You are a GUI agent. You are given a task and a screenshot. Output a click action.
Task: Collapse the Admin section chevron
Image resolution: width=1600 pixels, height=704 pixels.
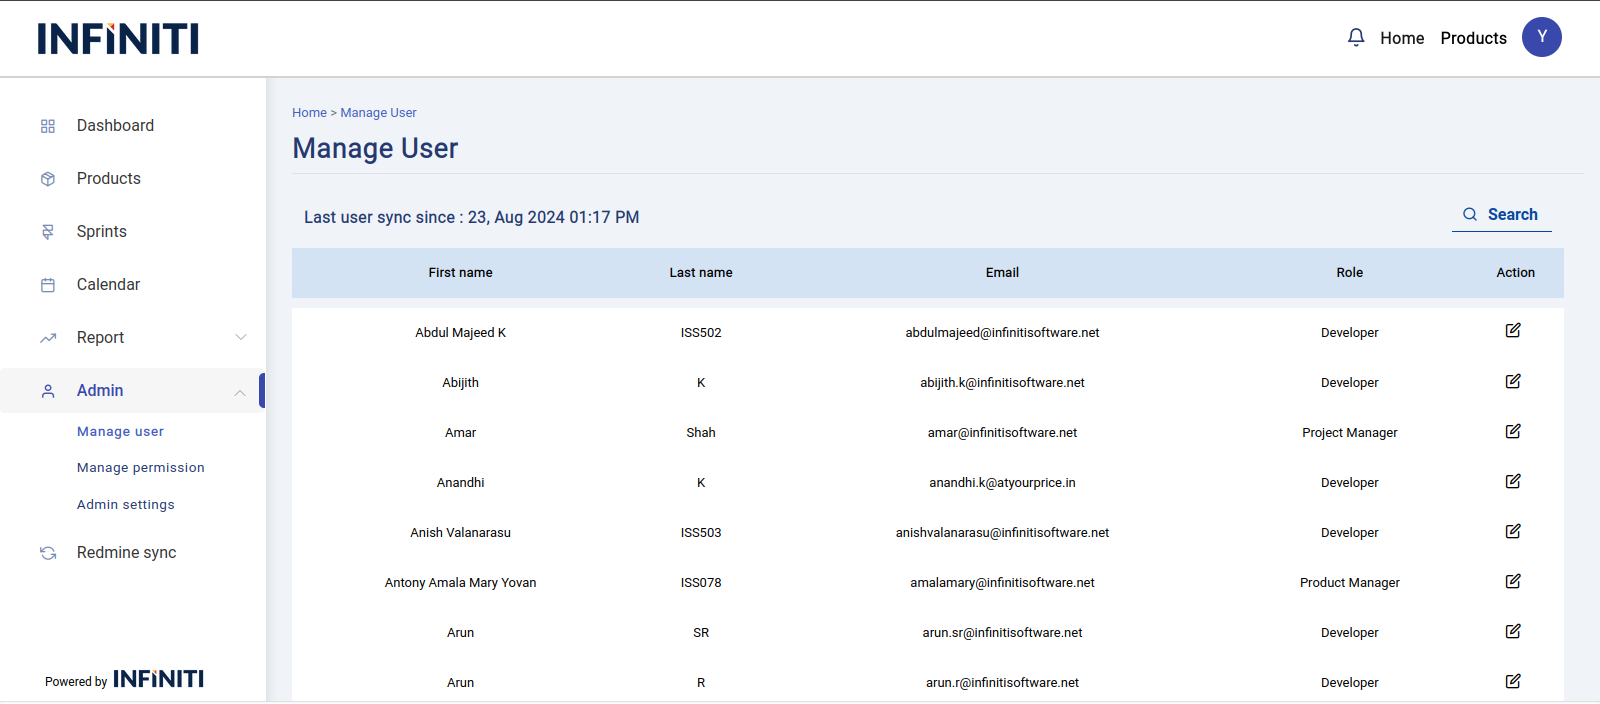[240, 392]
